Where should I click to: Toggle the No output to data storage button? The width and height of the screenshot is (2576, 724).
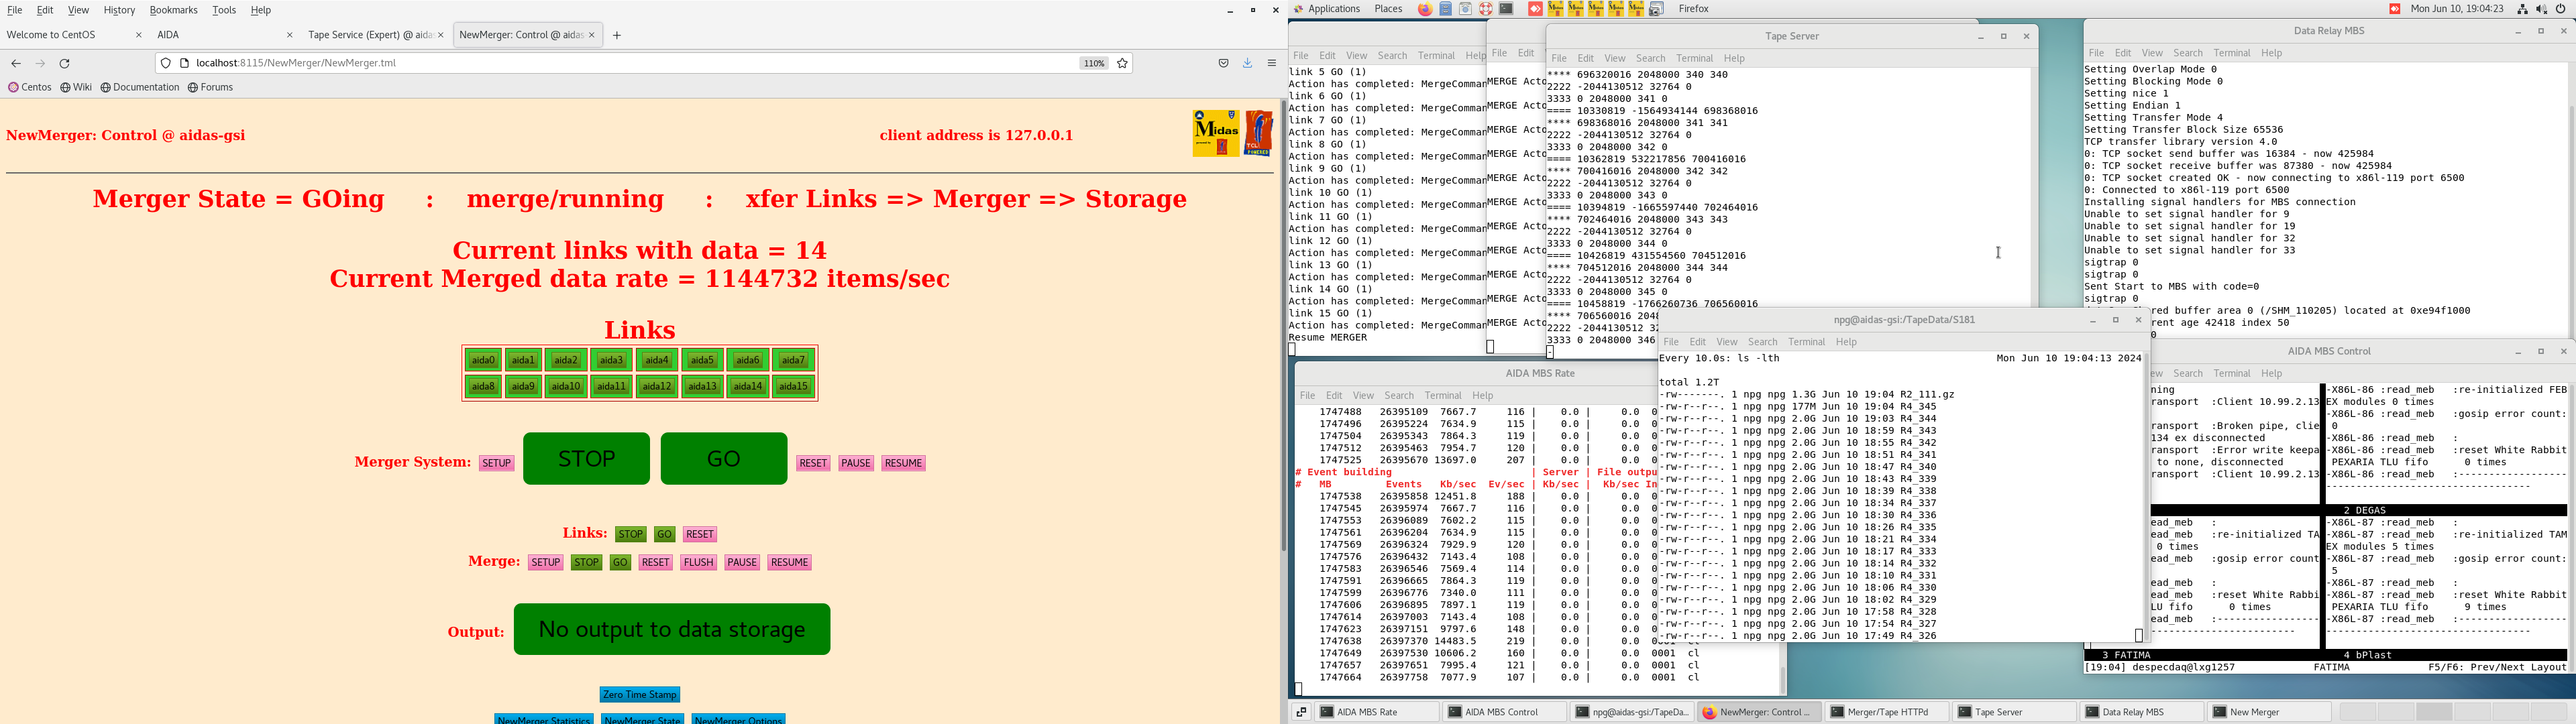[x=671, y=629]
